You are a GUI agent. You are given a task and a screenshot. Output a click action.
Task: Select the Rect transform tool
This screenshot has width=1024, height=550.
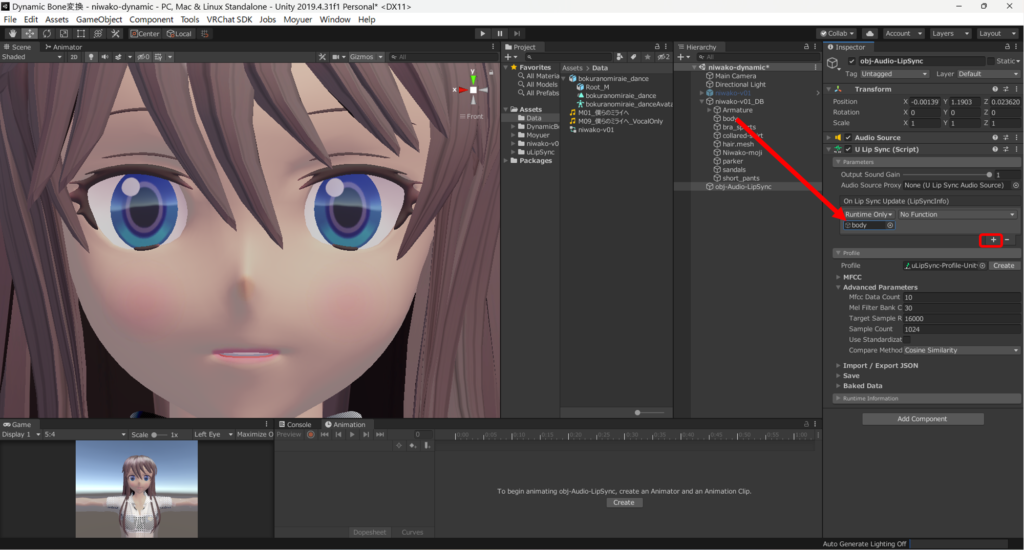(80, 33)
